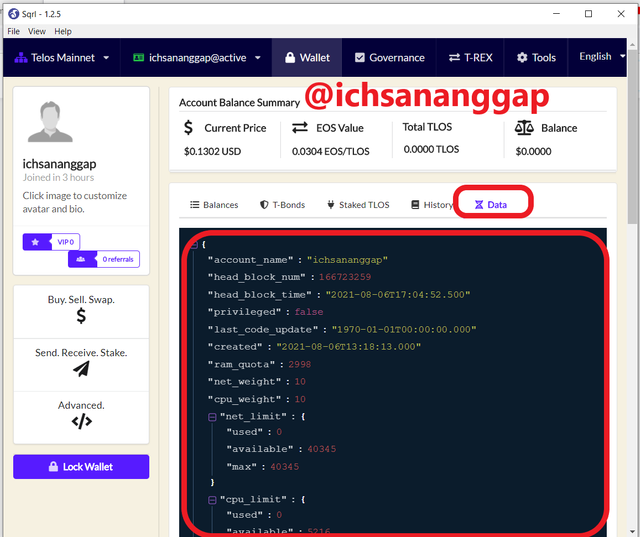640x537 pixels.
Task: Click the exchange arrows EOS Value icon
Action: [x=300, y=128]
